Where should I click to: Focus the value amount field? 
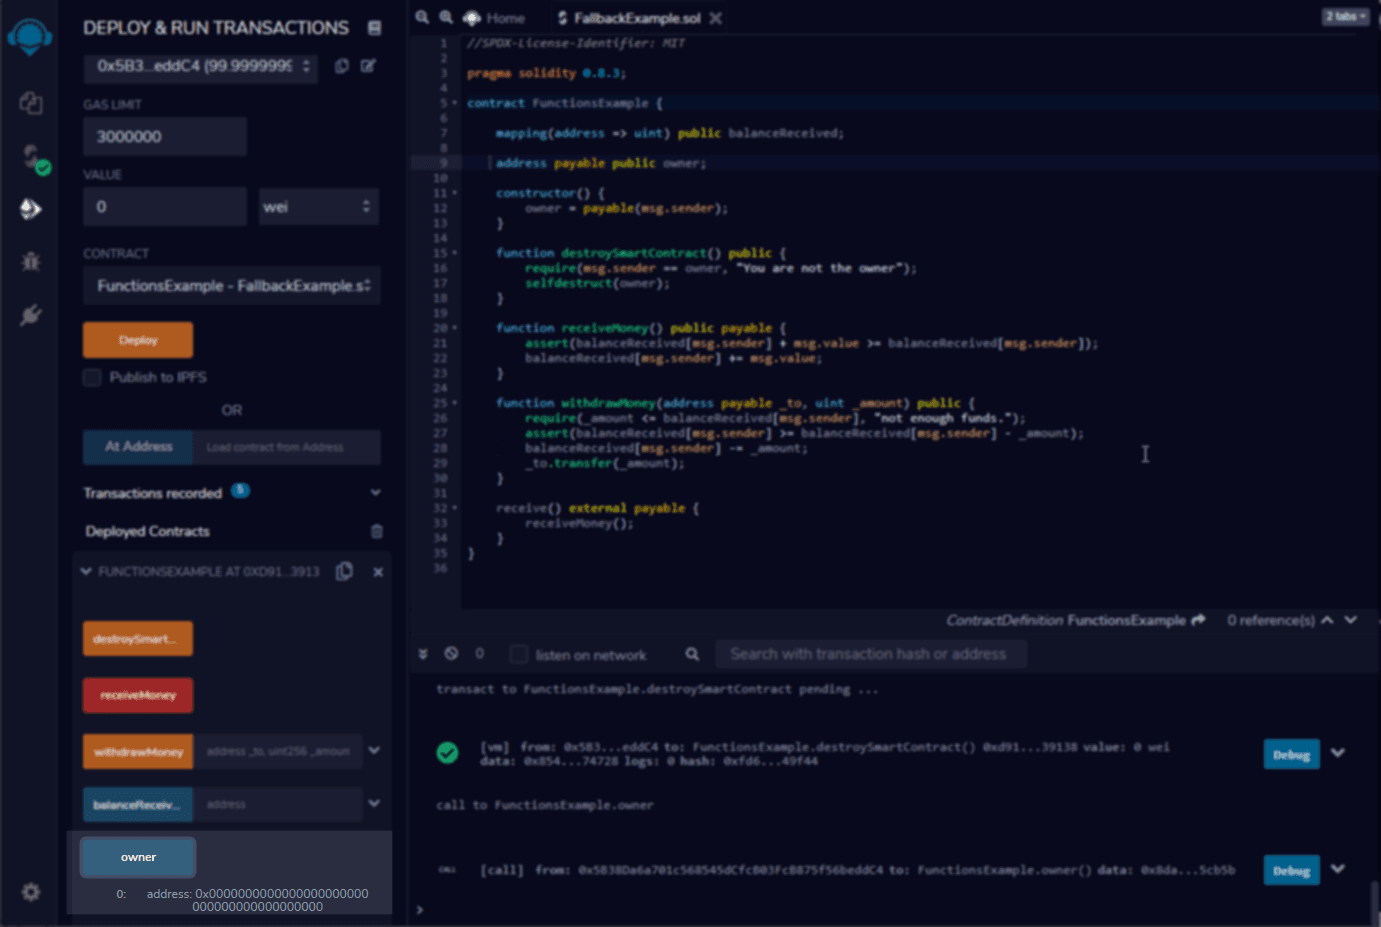(165, 207)
